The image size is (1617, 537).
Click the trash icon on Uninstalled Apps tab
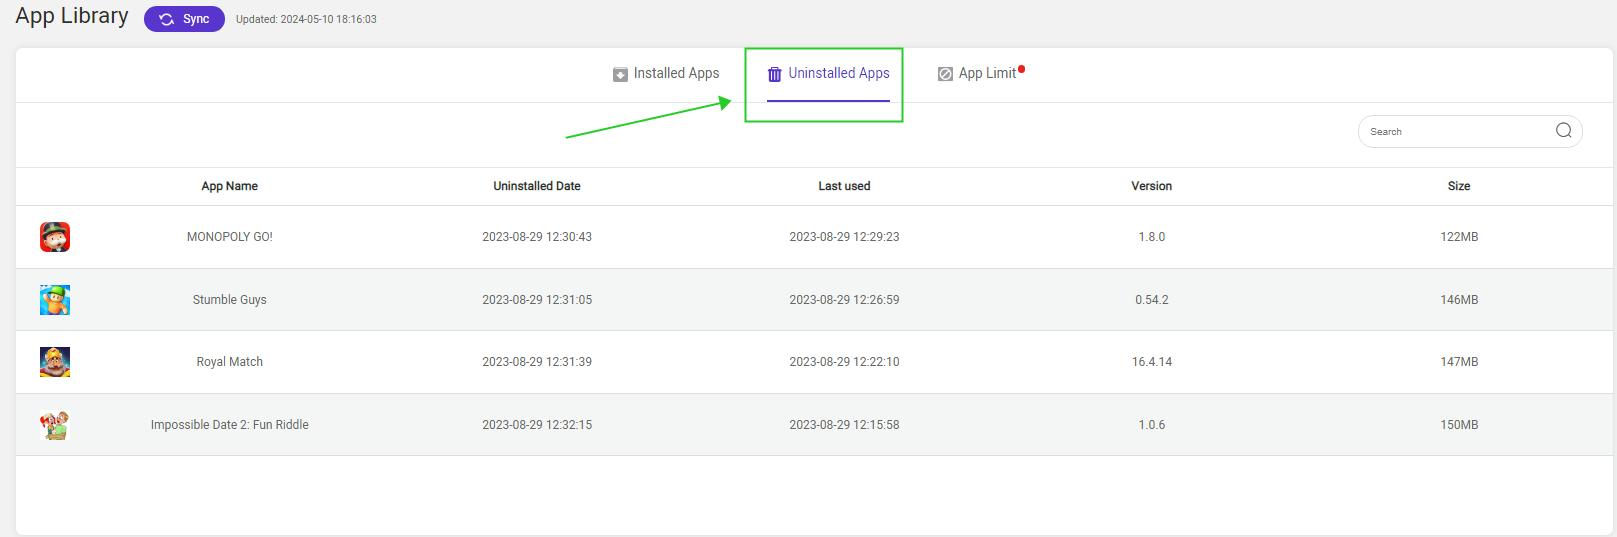click(774, 74)
